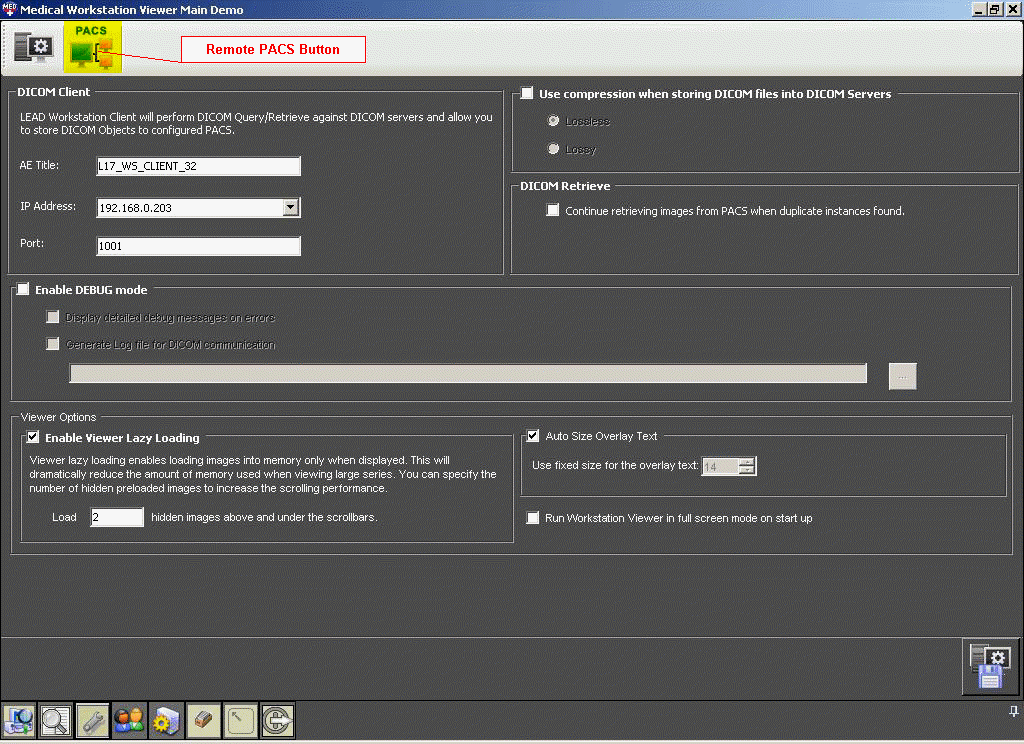Select the Lossless compression radio button
The height and width of the screenshot is (744, 1024).
[553, 121]
